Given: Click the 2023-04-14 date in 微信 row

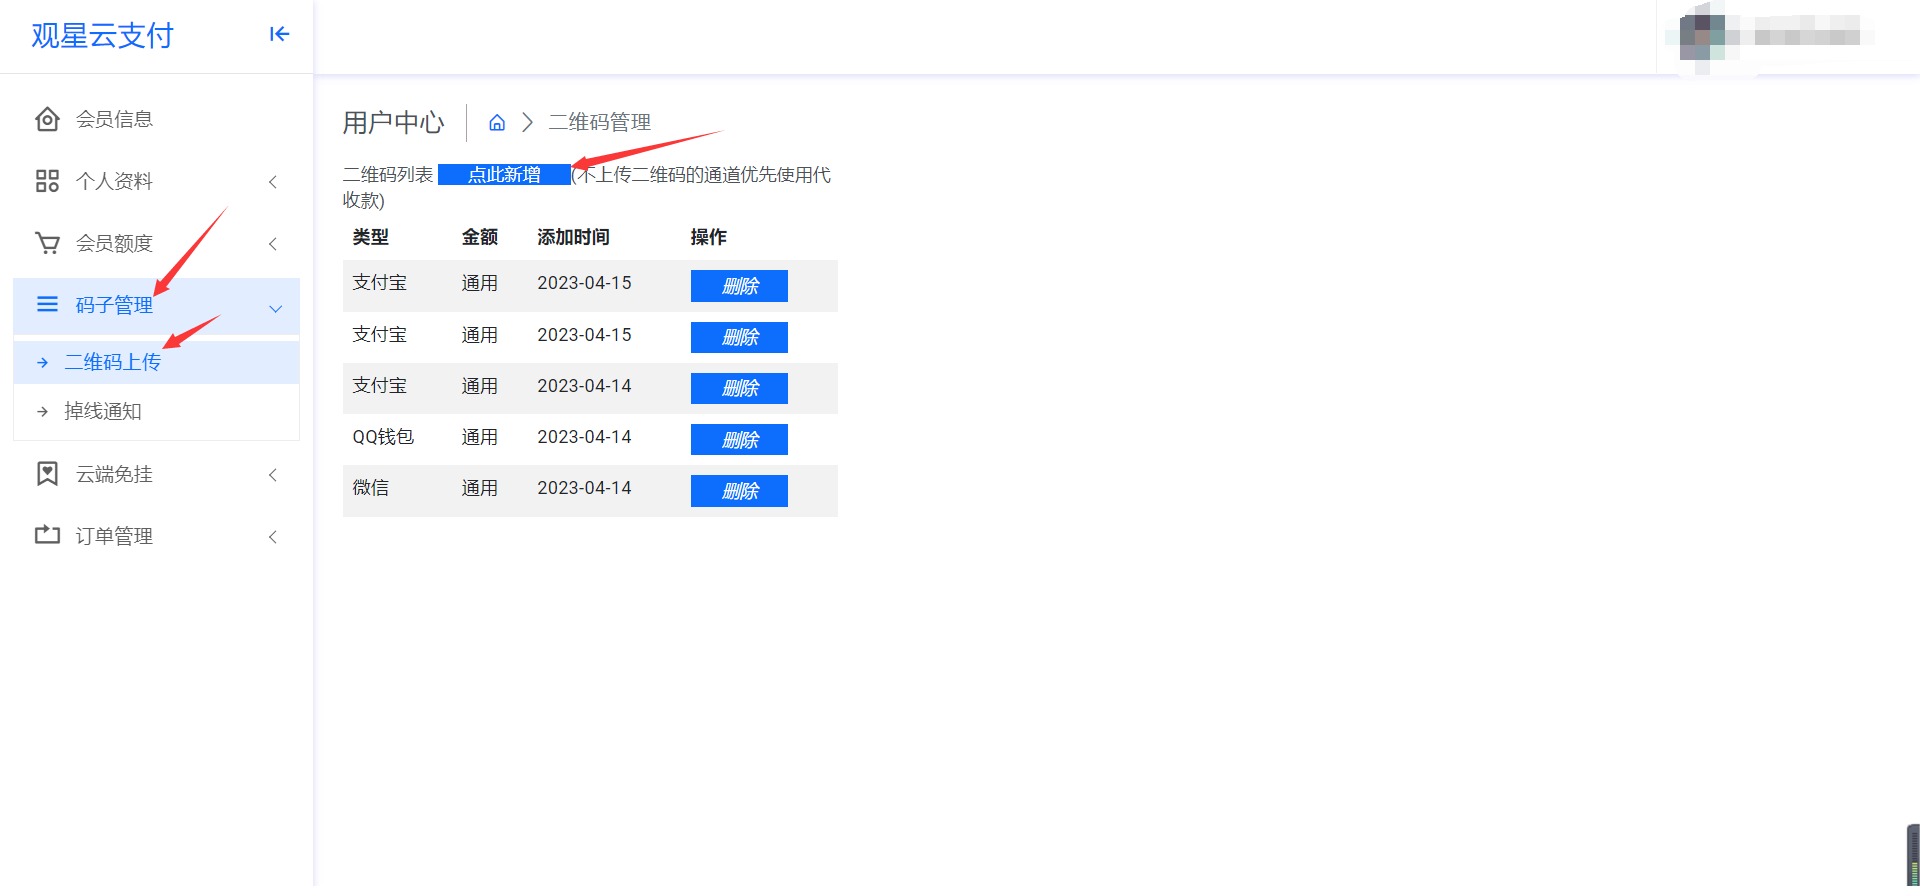Looking at the screenshot, I should 584,488.
